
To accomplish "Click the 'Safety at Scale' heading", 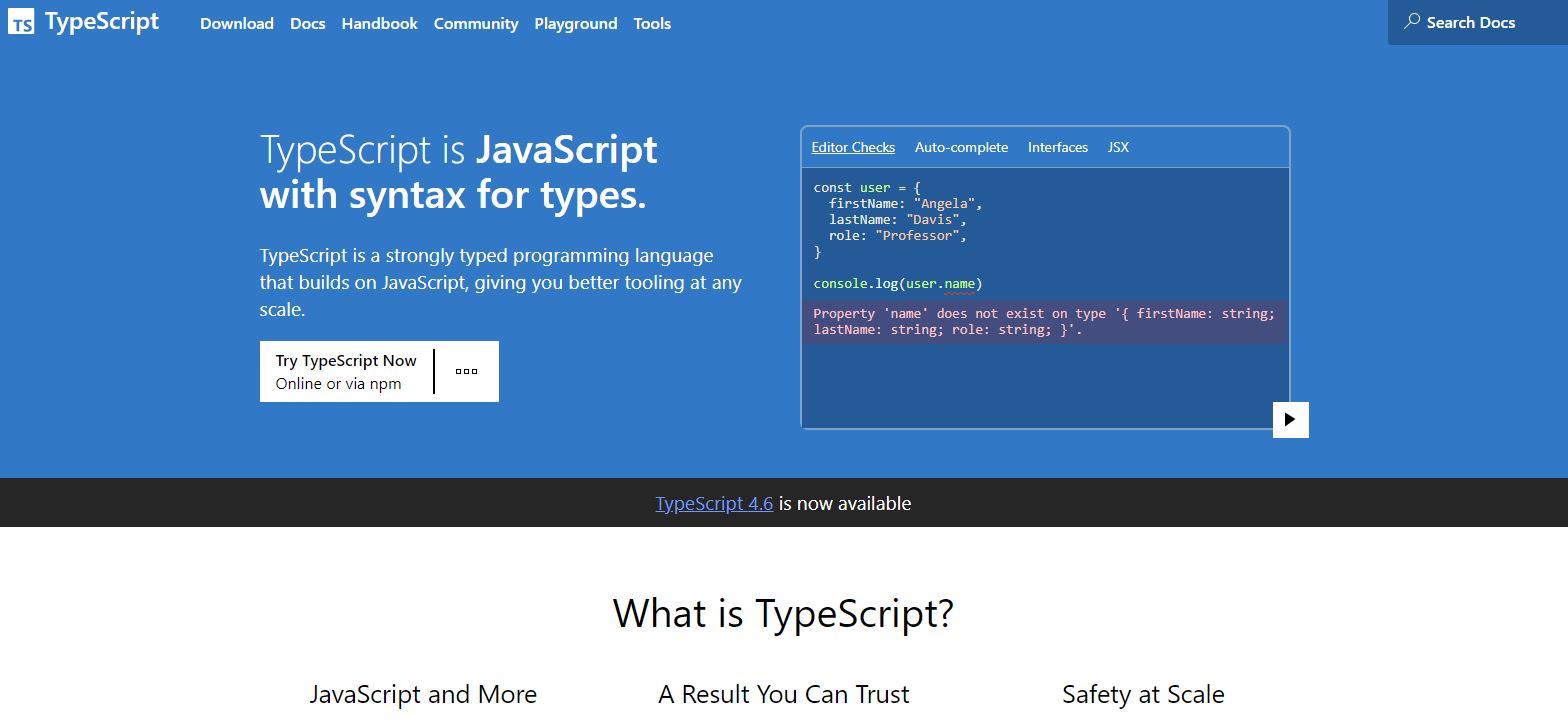I will 1143,694.
